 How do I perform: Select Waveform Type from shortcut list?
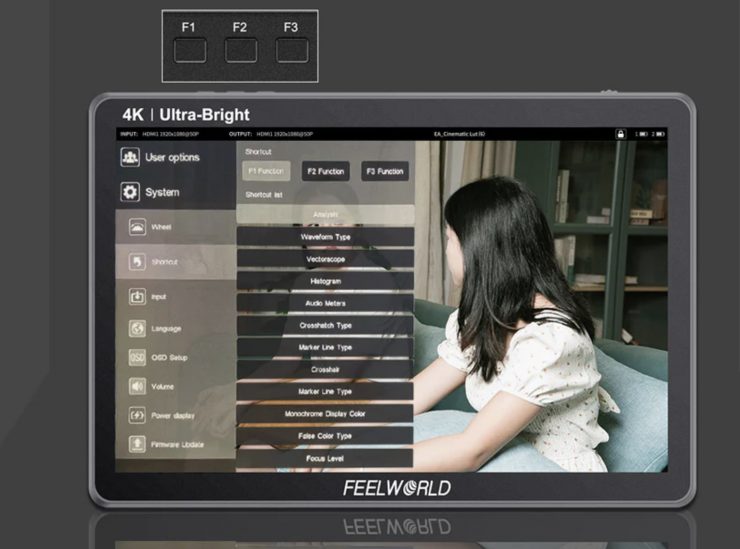click(325, 237)
